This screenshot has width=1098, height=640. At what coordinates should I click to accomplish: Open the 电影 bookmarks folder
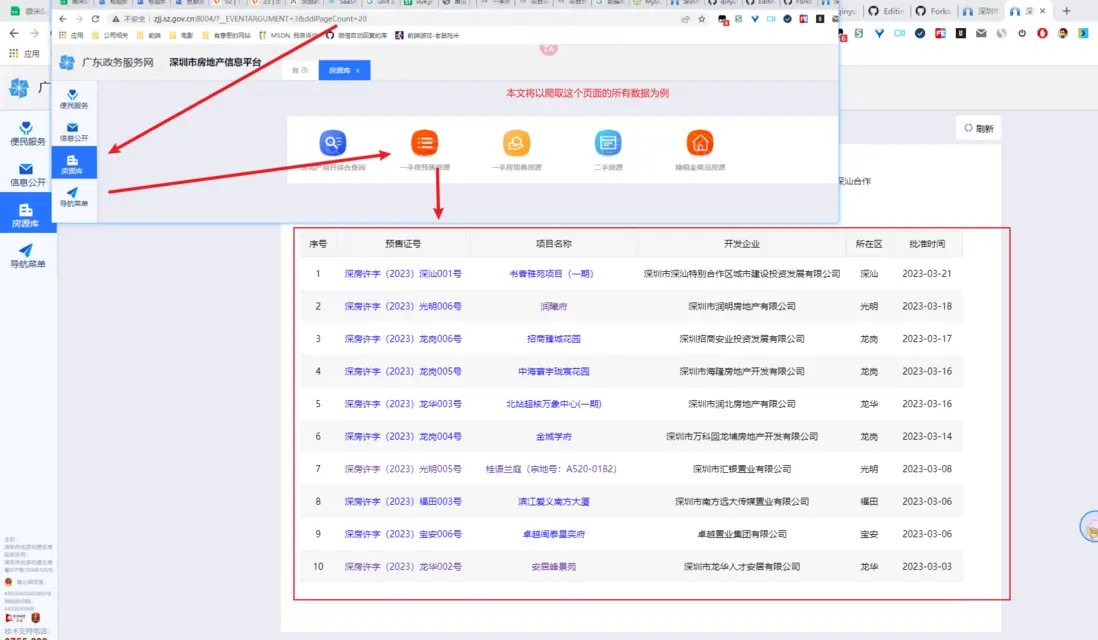pyautogui.click(x=181, y=35)
